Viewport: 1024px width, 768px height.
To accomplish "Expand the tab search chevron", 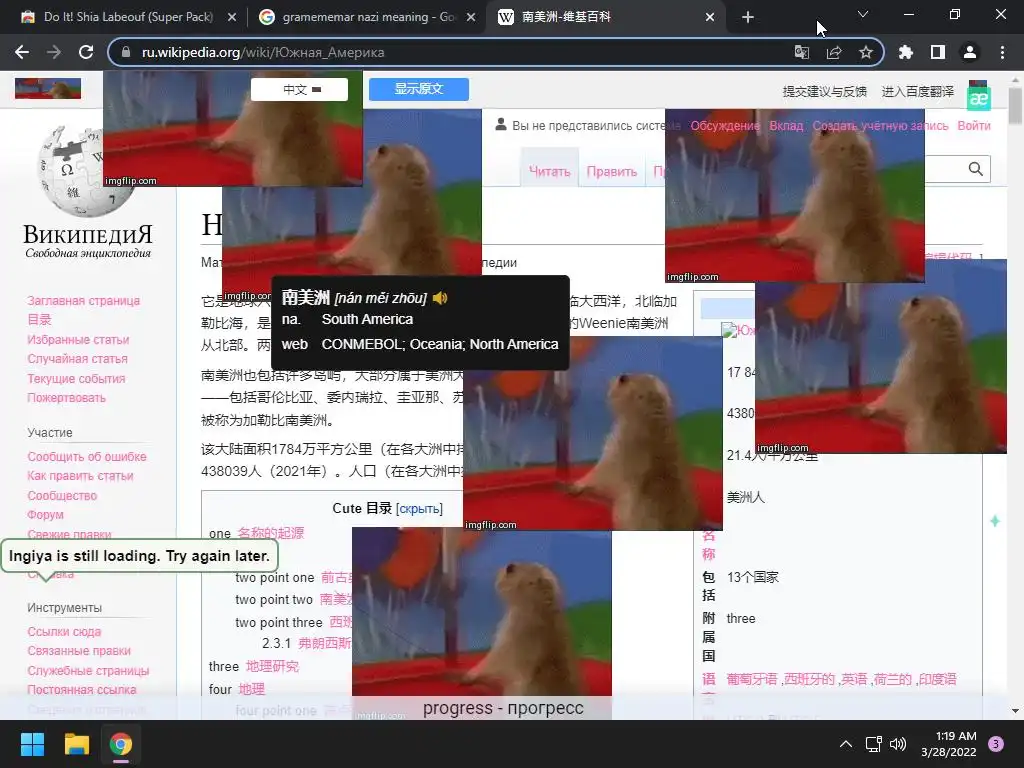I will point(863,14).
